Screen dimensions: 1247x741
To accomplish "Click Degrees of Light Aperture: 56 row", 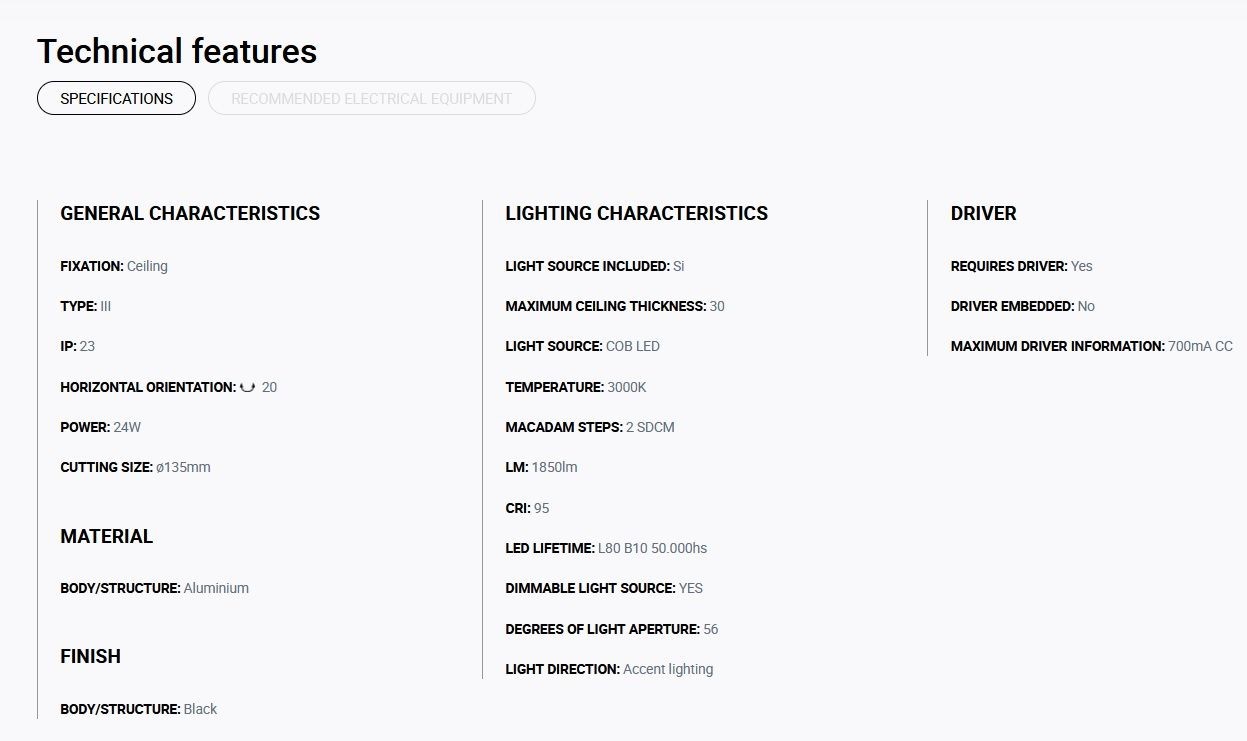I will [612, 629].
